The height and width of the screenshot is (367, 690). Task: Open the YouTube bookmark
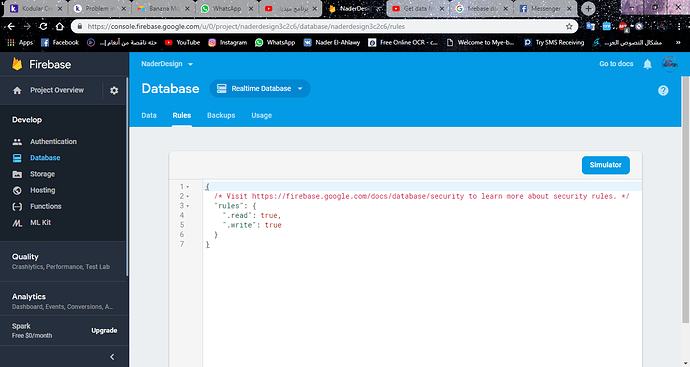[183, 42]
